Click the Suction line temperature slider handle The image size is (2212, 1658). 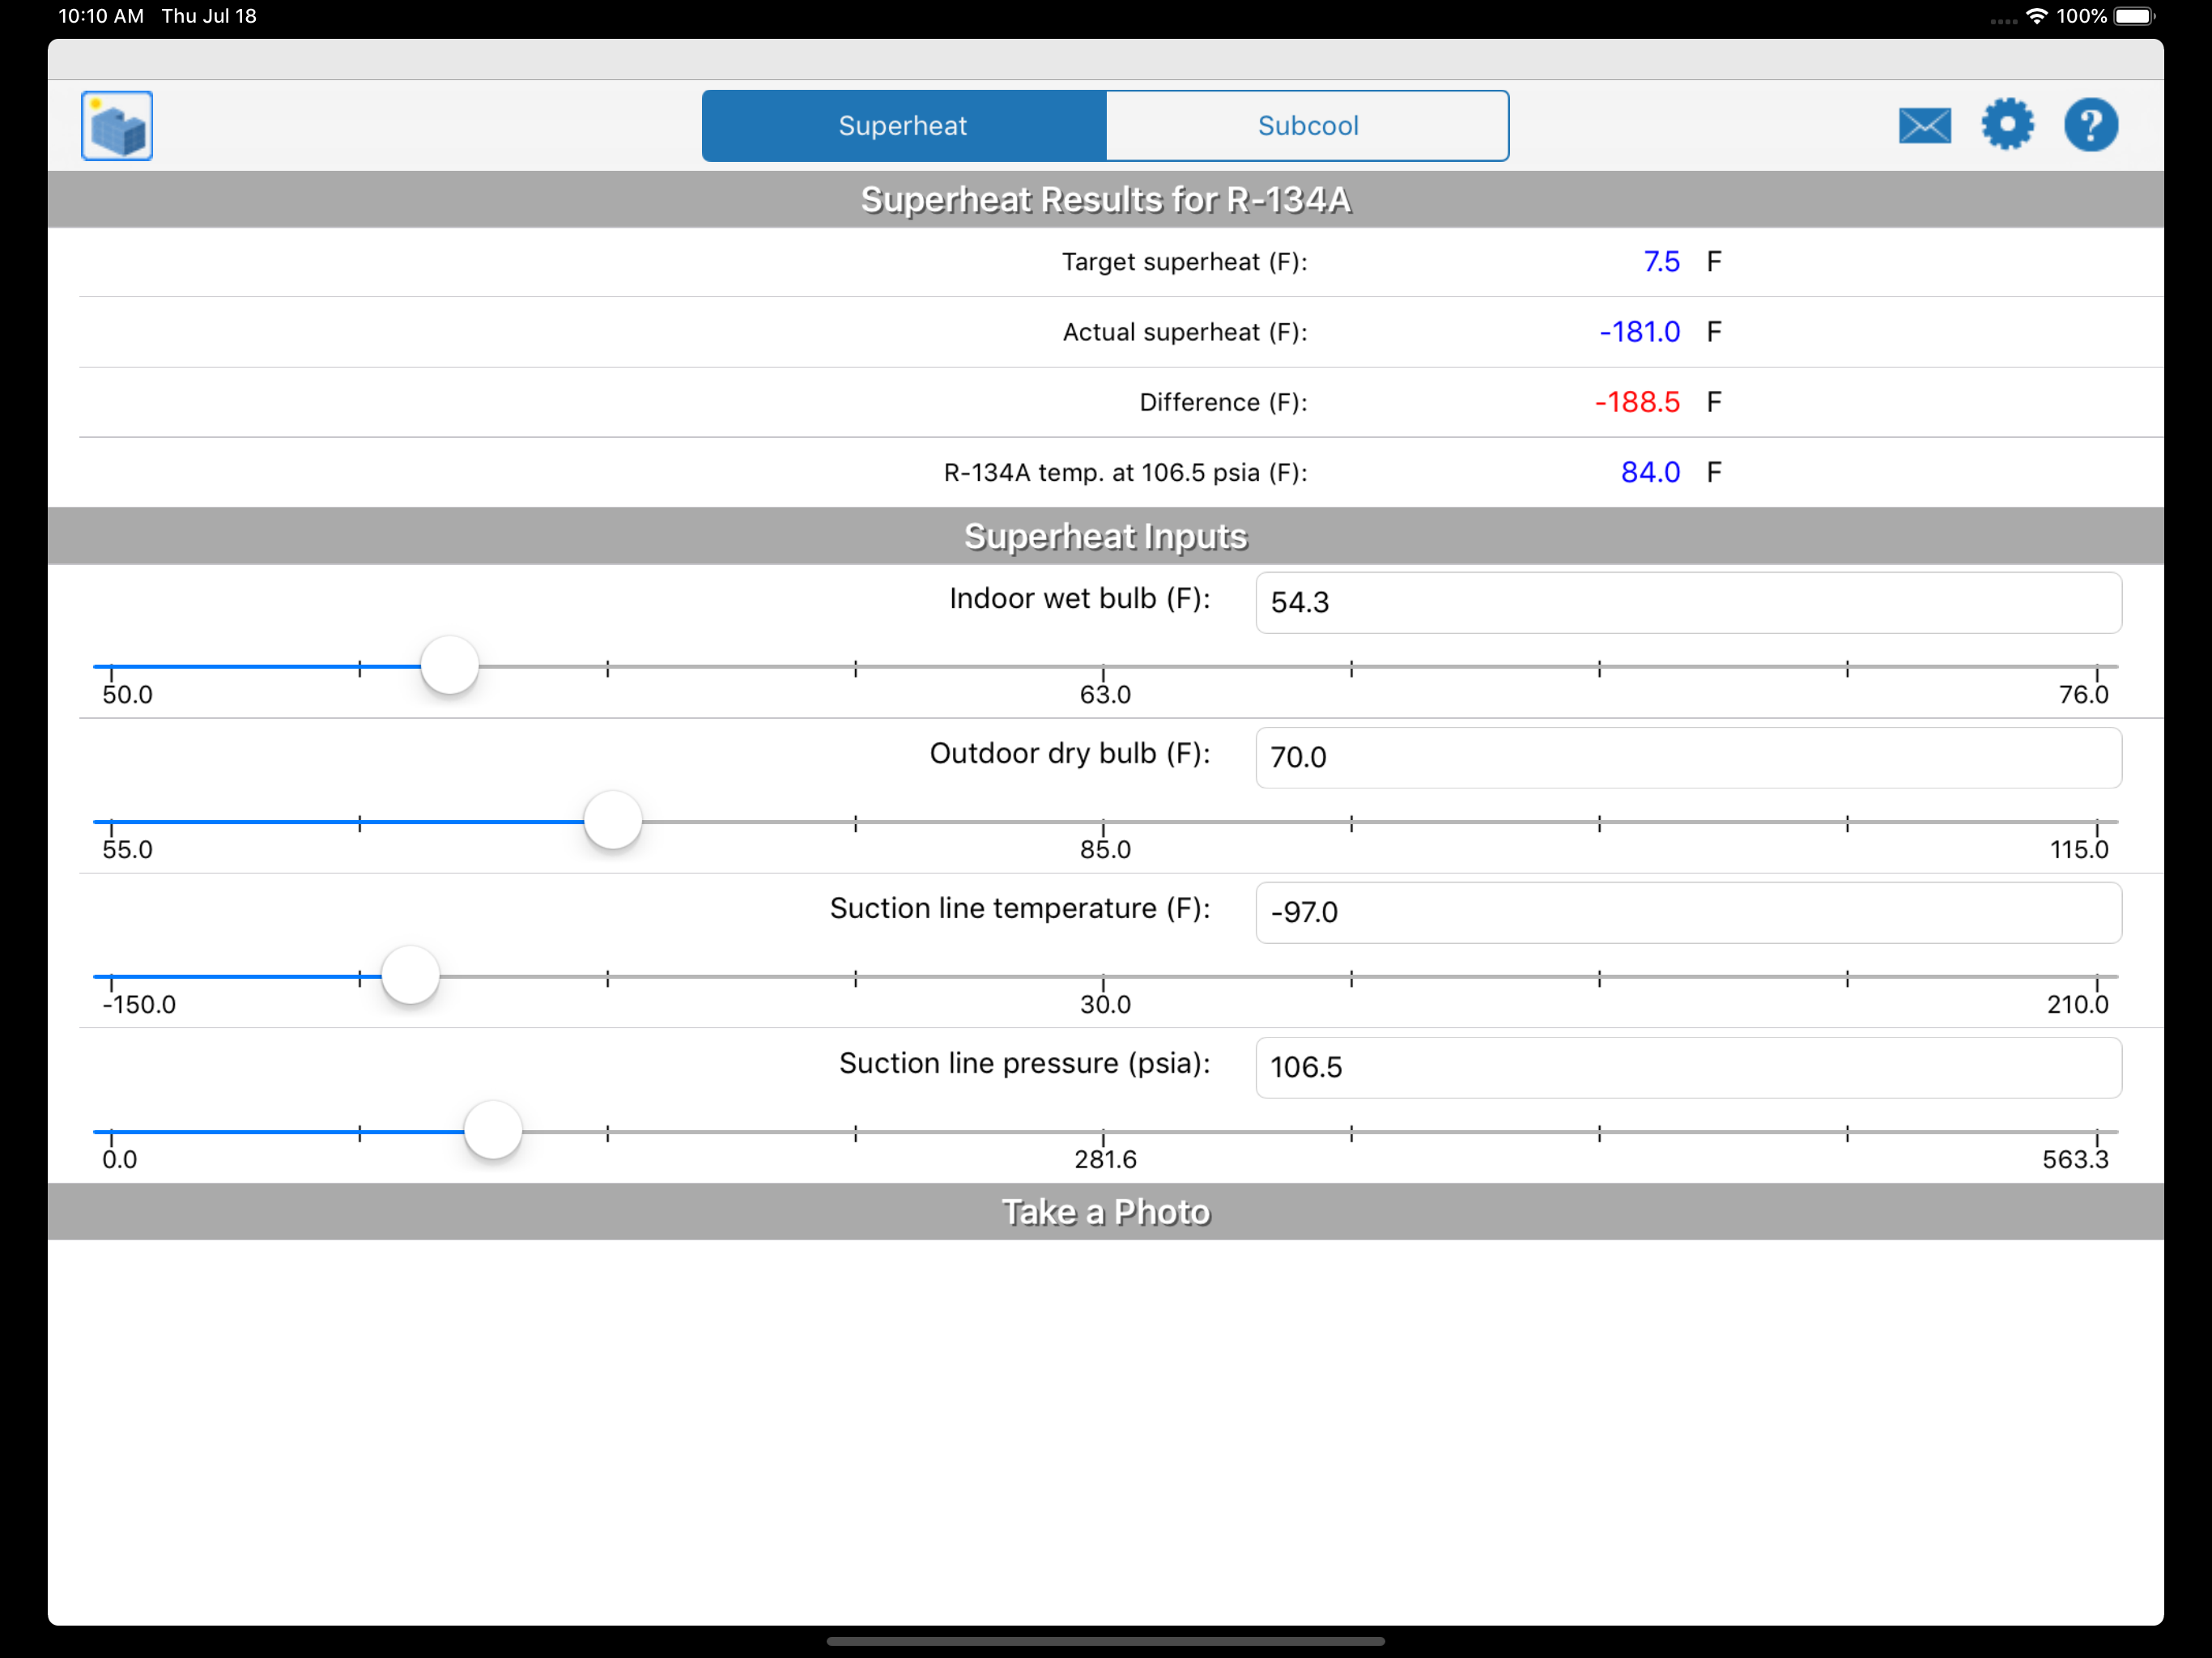tap(410, 975)
